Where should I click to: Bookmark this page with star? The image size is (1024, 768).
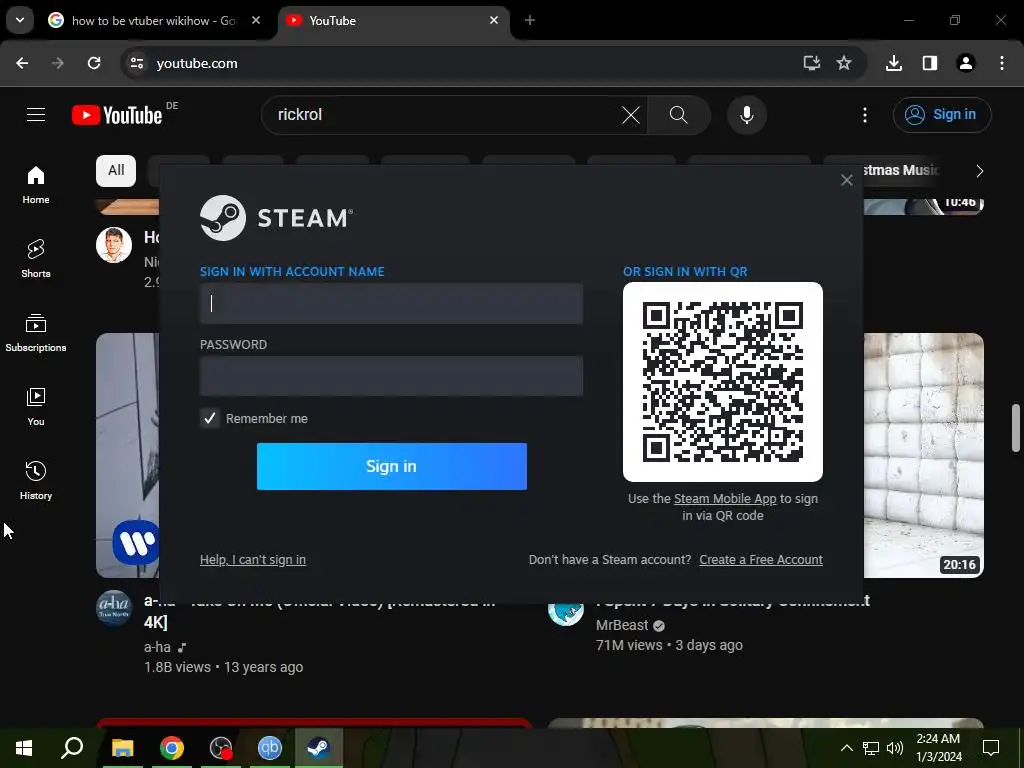coord(844,63)
